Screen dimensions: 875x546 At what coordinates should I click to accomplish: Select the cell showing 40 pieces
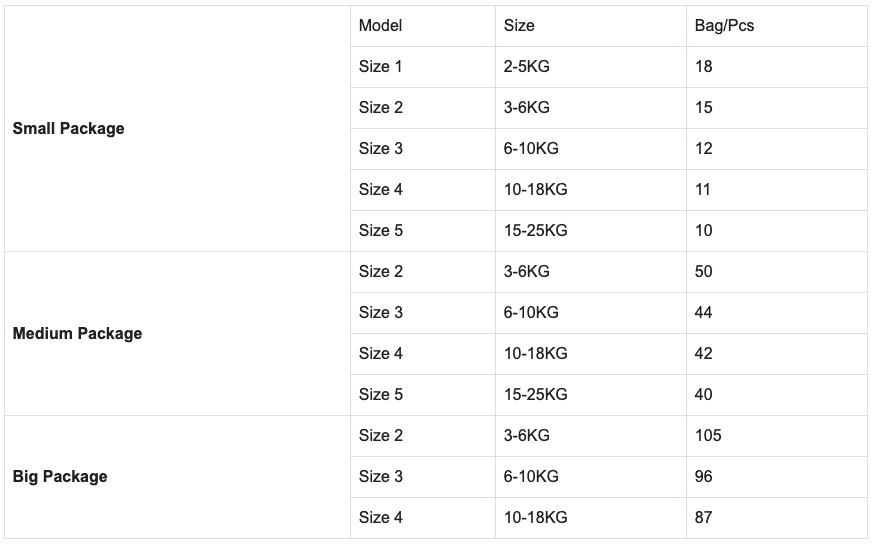[x=777, y=395]
